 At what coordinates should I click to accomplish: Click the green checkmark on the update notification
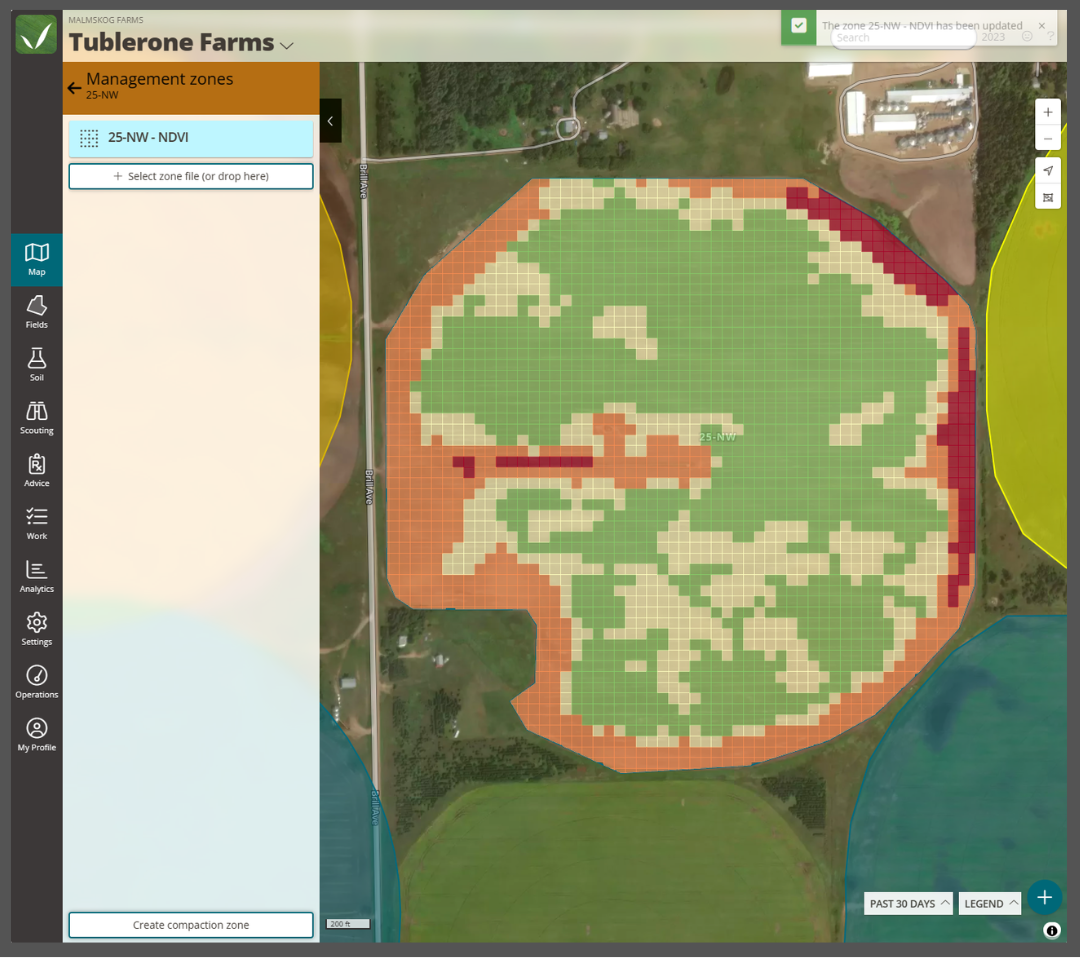(796, 27)
